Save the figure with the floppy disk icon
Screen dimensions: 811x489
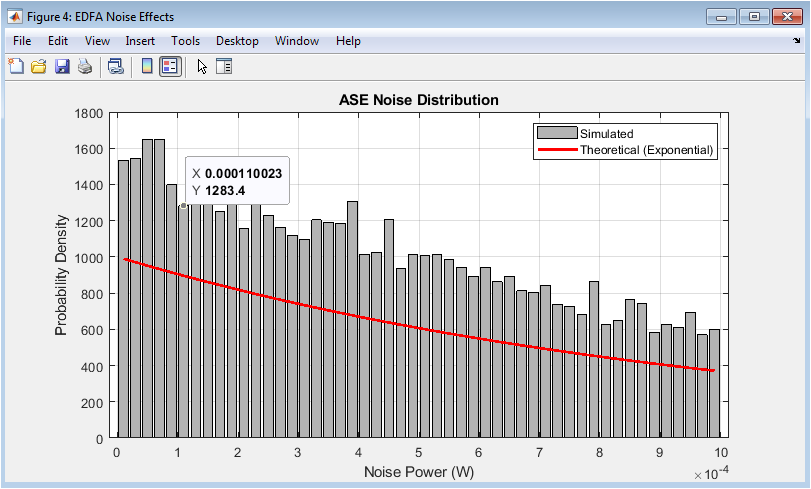pos(62,67)
